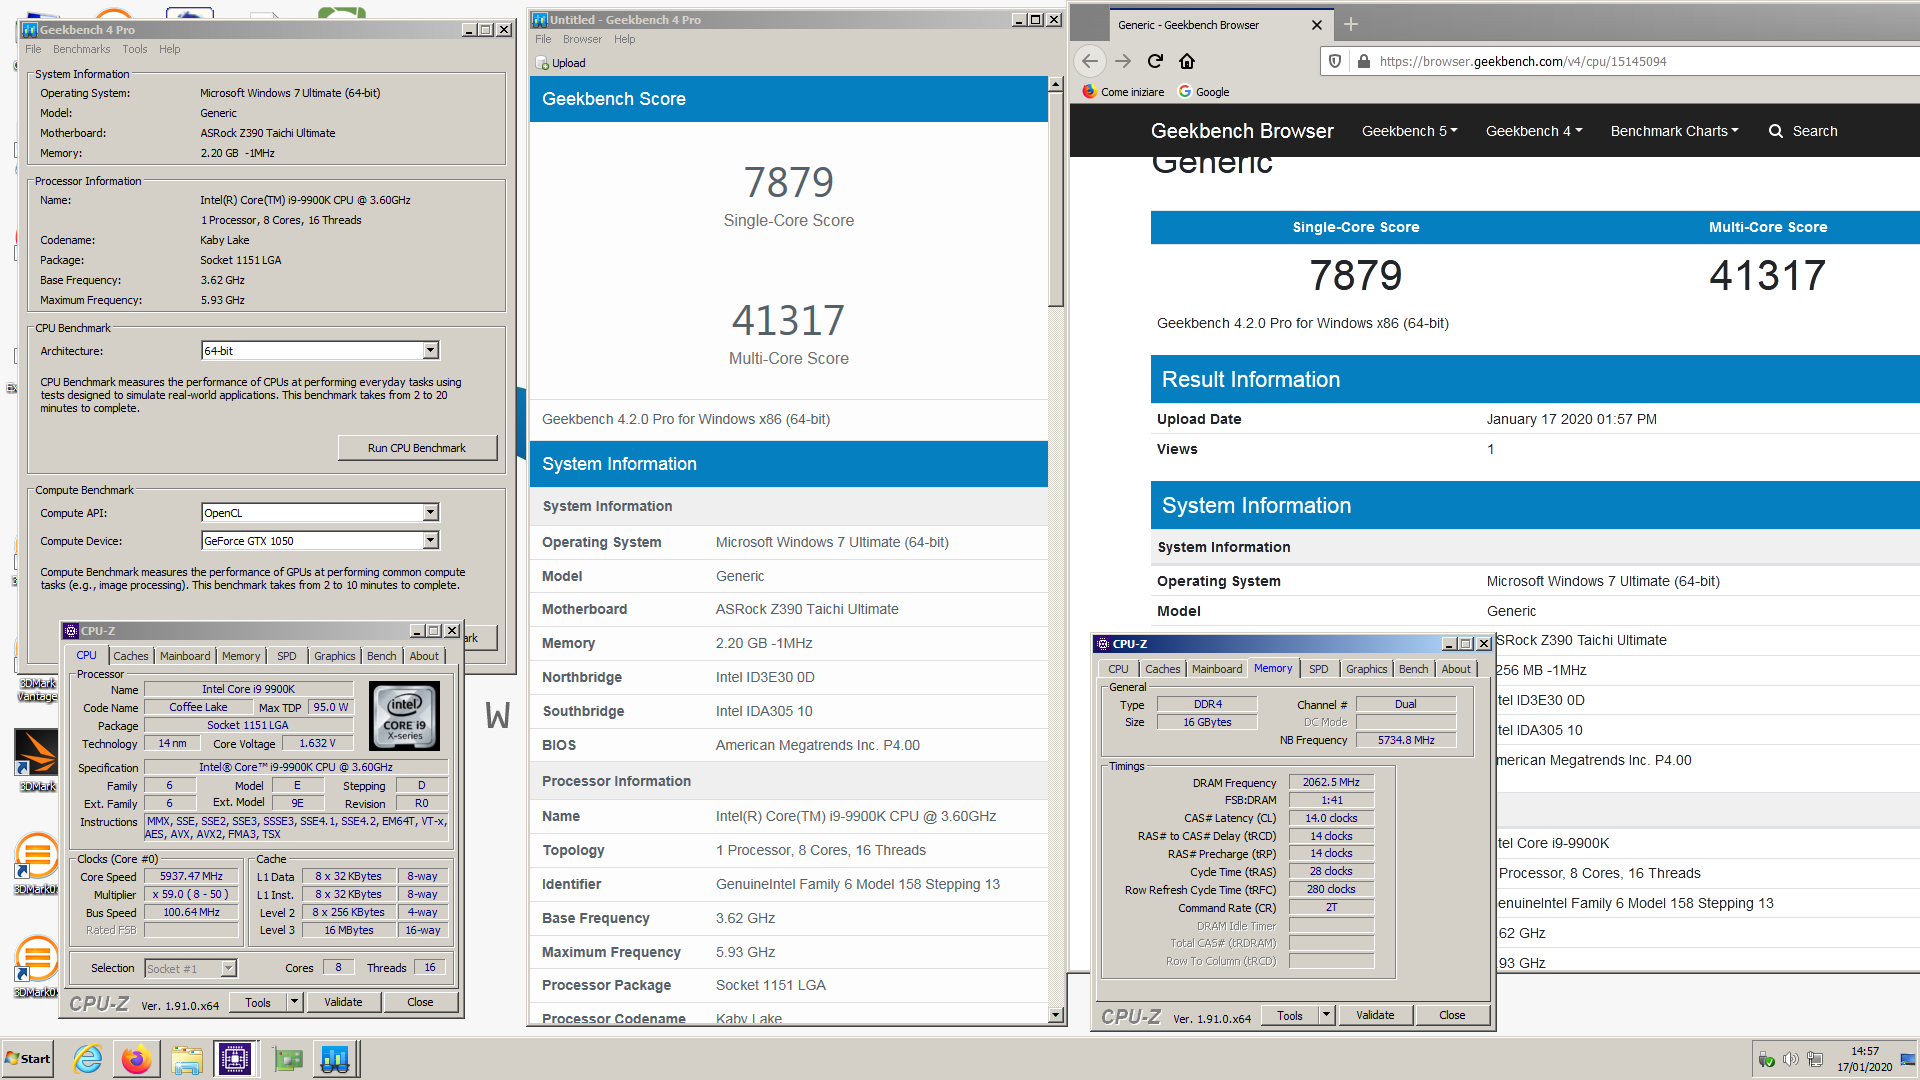Go back using the browser back arrow
1920x1080 pixels.
click(1090, 61)
